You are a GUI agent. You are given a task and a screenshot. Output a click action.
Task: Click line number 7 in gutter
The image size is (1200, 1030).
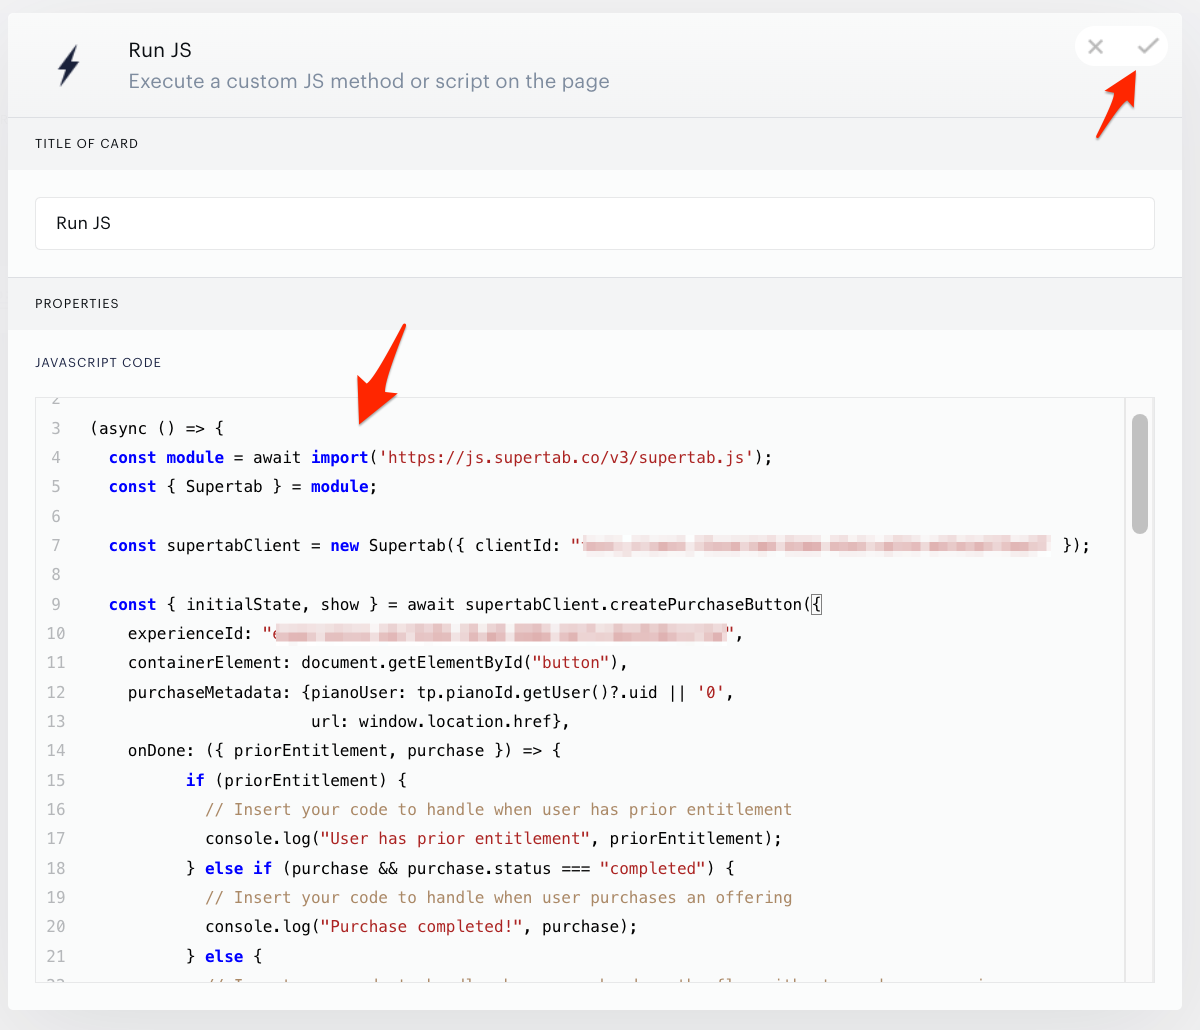point(56,545)
